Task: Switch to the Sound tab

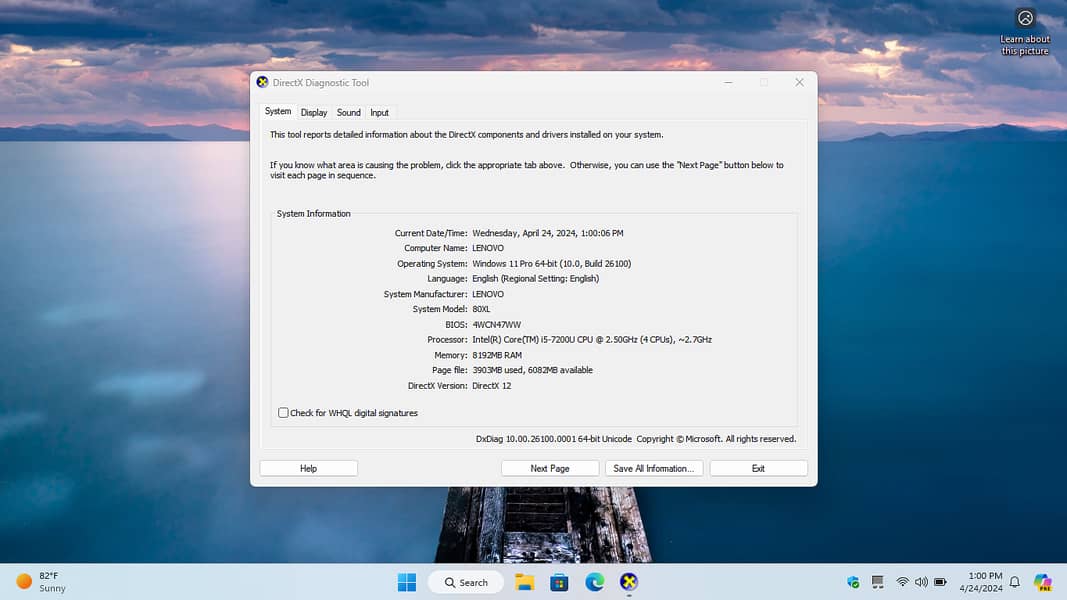Action: coord(348,113)
